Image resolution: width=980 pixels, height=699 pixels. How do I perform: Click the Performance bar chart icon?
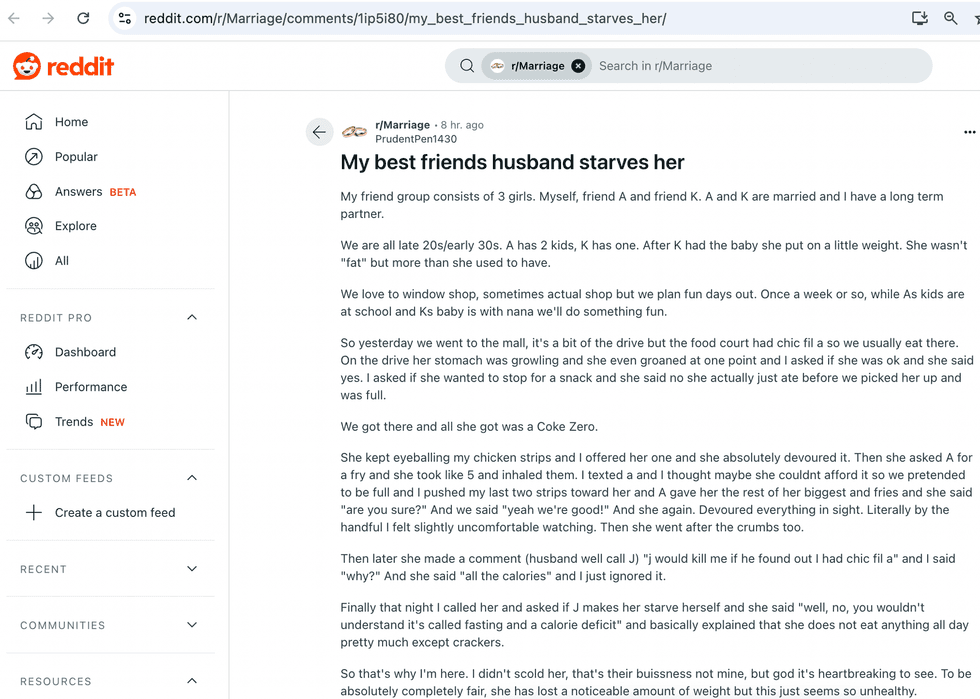tap(34, 387)
